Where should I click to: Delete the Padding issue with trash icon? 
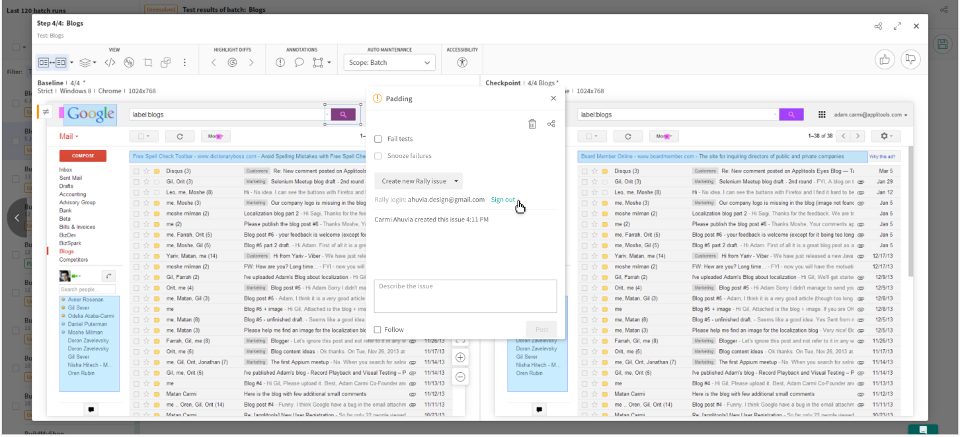[x=532, y=124]
